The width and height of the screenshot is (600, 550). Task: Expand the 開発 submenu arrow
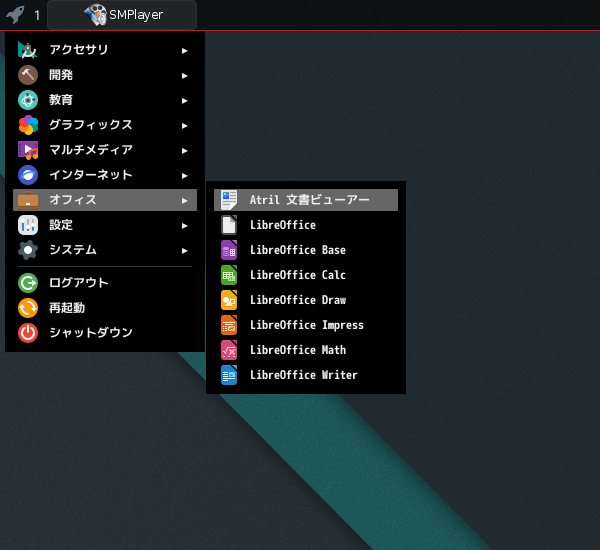(184, 76)
